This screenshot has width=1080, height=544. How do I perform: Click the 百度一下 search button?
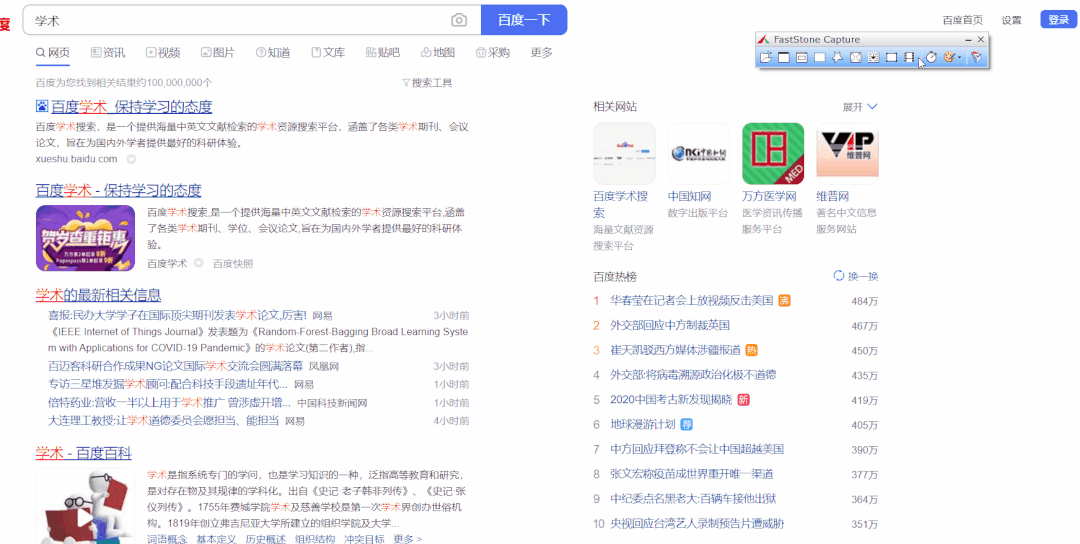tap(524, 20)
